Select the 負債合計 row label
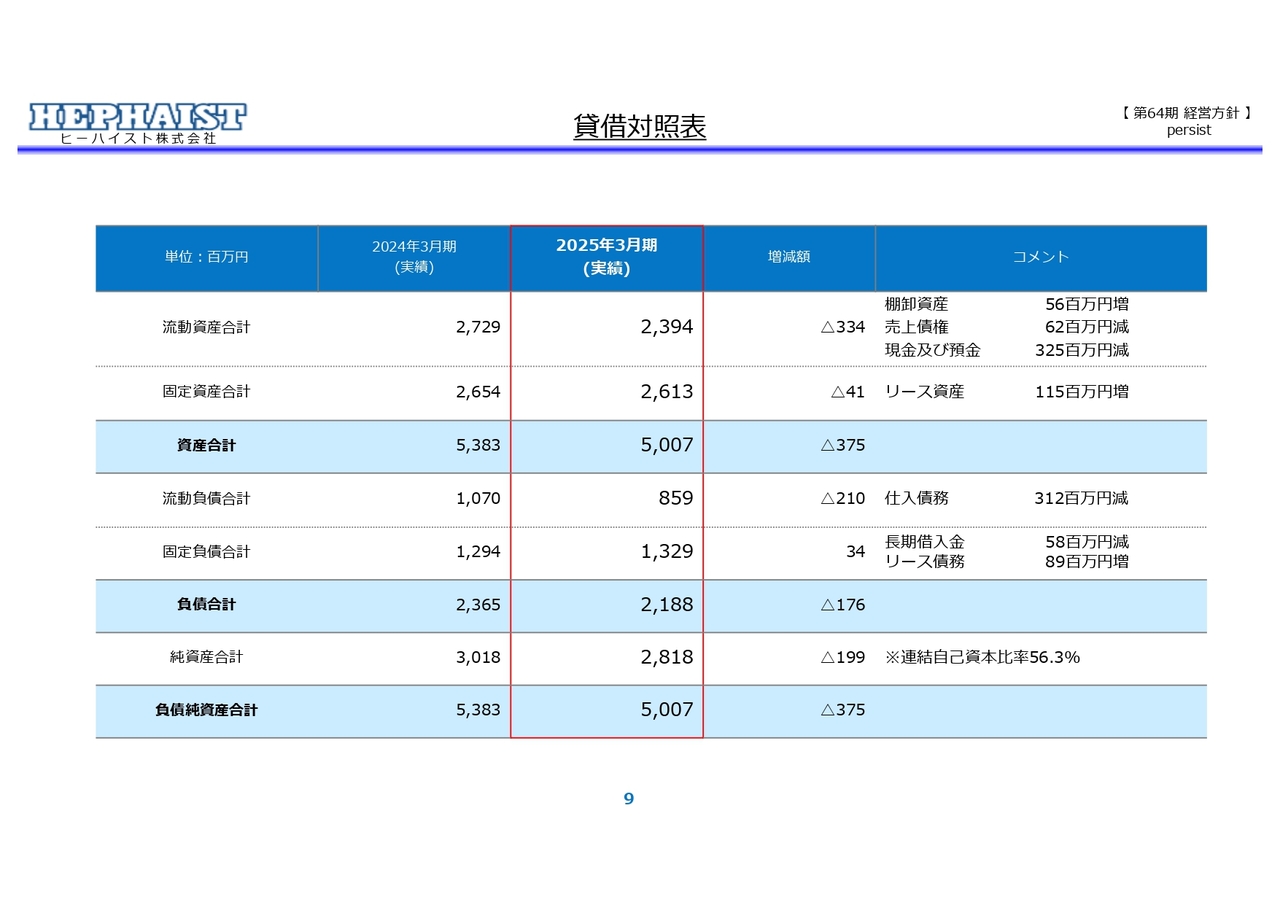1280x905 pixels. pos(207,605)
